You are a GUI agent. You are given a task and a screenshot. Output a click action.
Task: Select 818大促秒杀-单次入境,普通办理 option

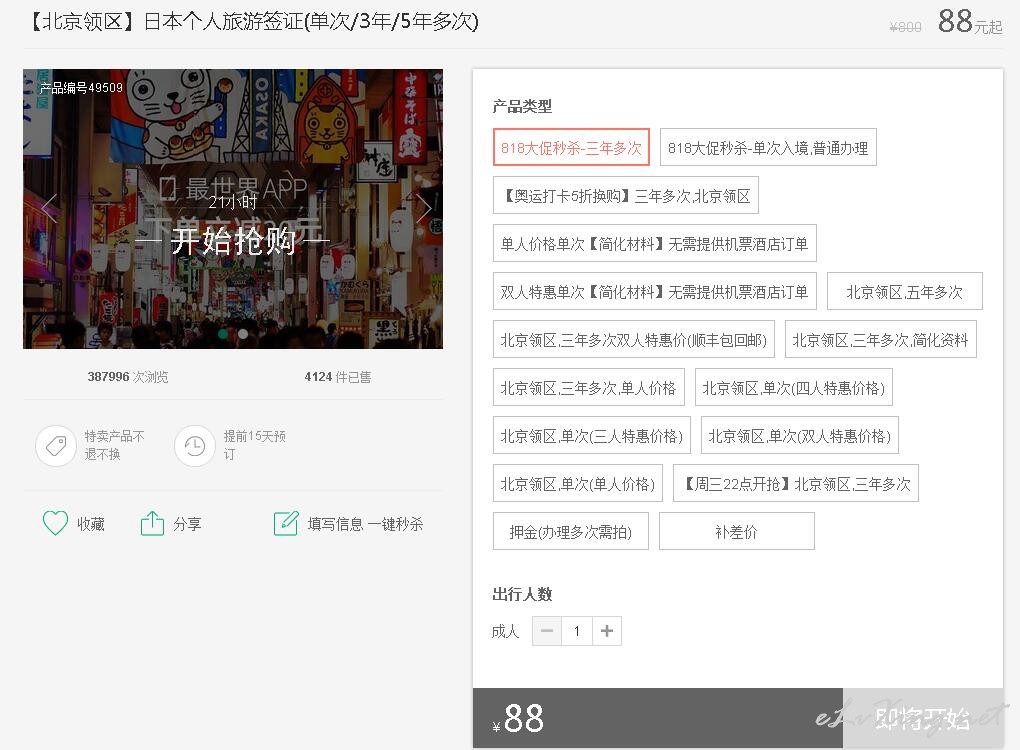(x=768, y=148)
